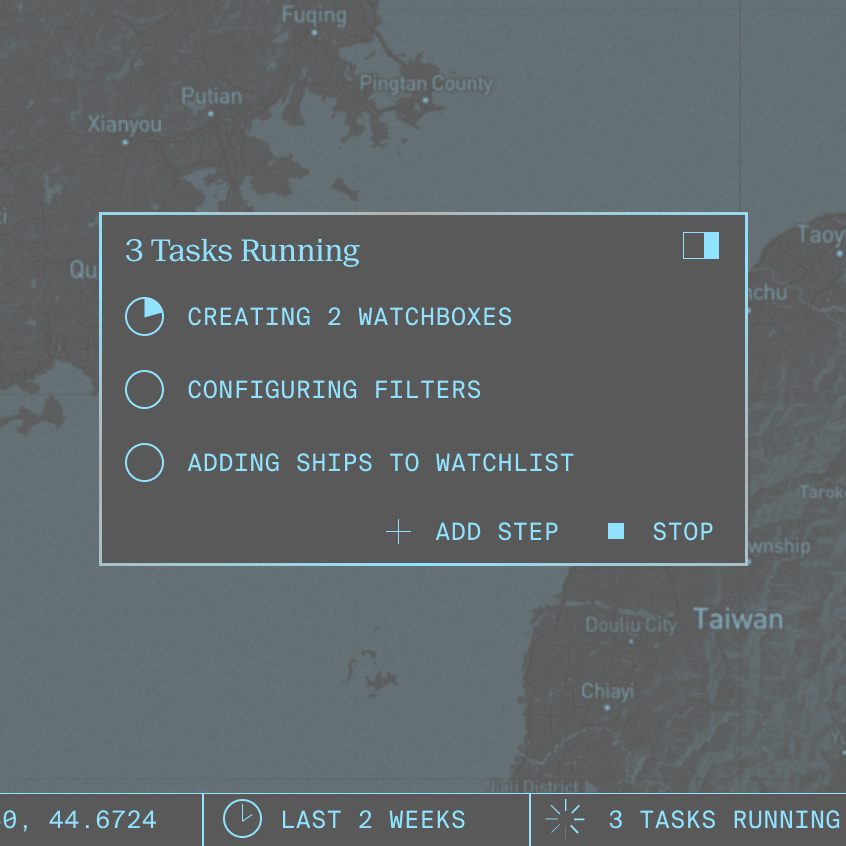Click the pie progress icon for CREATING 2 WATCHBOXES
The height and width of the screenshot is (846, 846).
point(144,316)
